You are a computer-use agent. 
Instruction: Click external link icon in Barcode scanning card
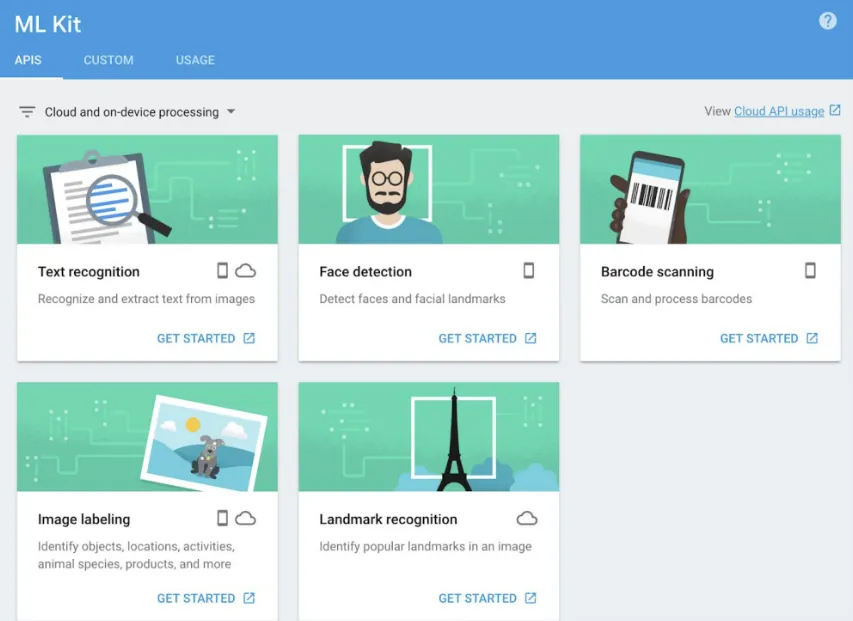click(x=812, y=338)
